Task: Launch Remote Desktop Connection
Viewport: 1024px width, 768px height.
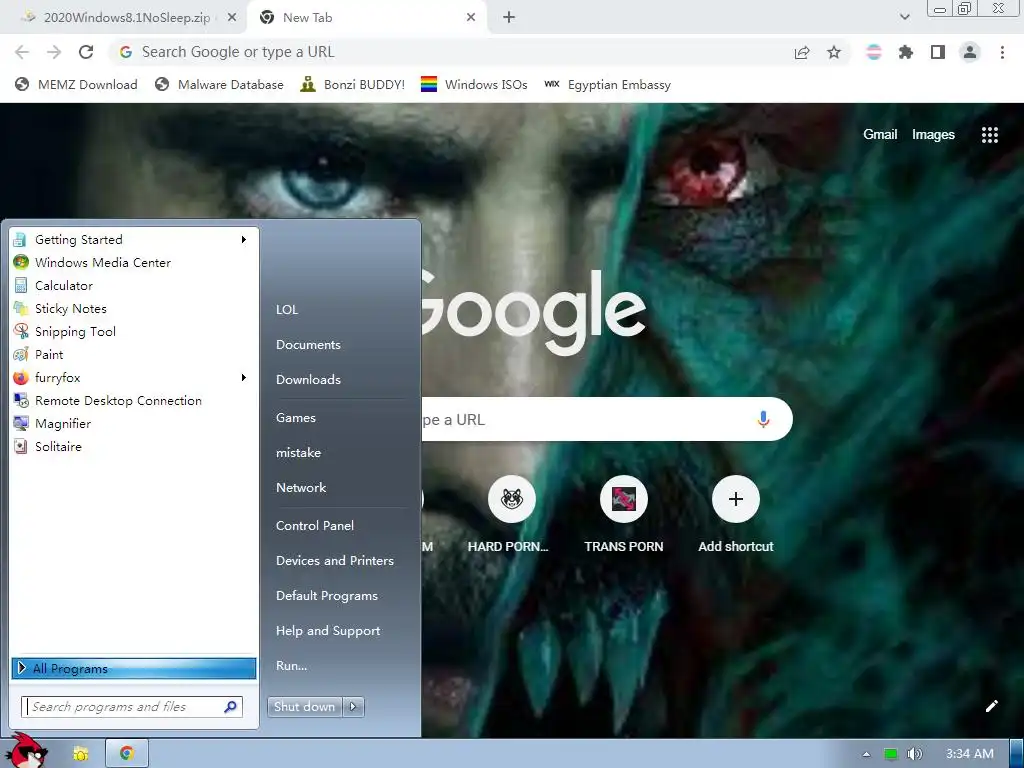Action: click(134, 400)
